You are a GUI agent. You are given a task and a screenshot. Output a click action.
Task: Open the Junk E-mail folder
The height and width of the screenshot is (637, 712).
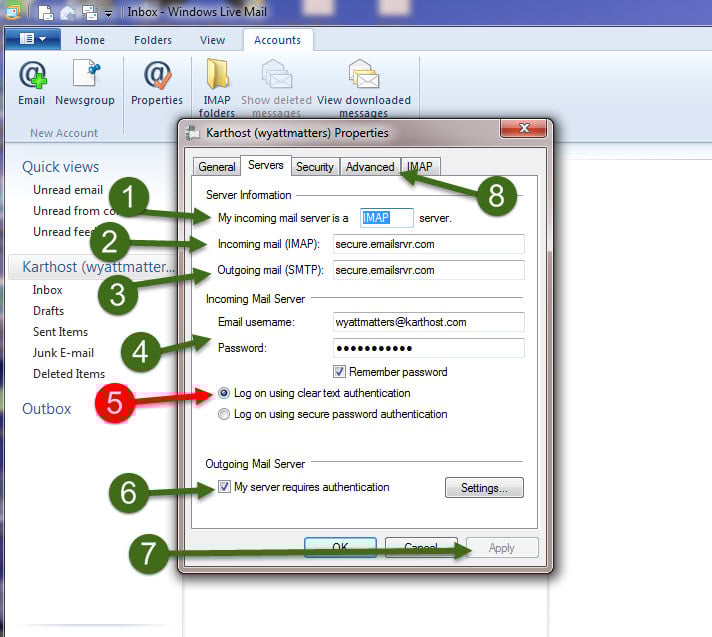[63, 353]
